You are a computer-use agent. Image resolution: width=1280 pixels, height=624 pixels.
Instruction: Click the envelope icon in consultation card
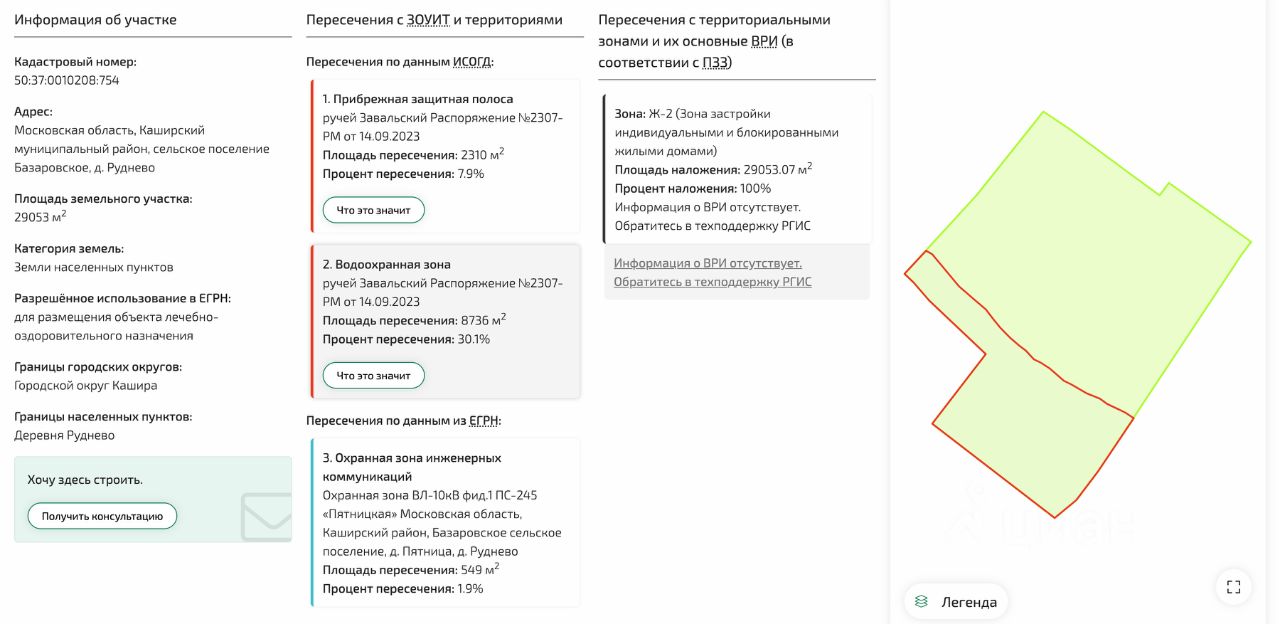[266, 515]
